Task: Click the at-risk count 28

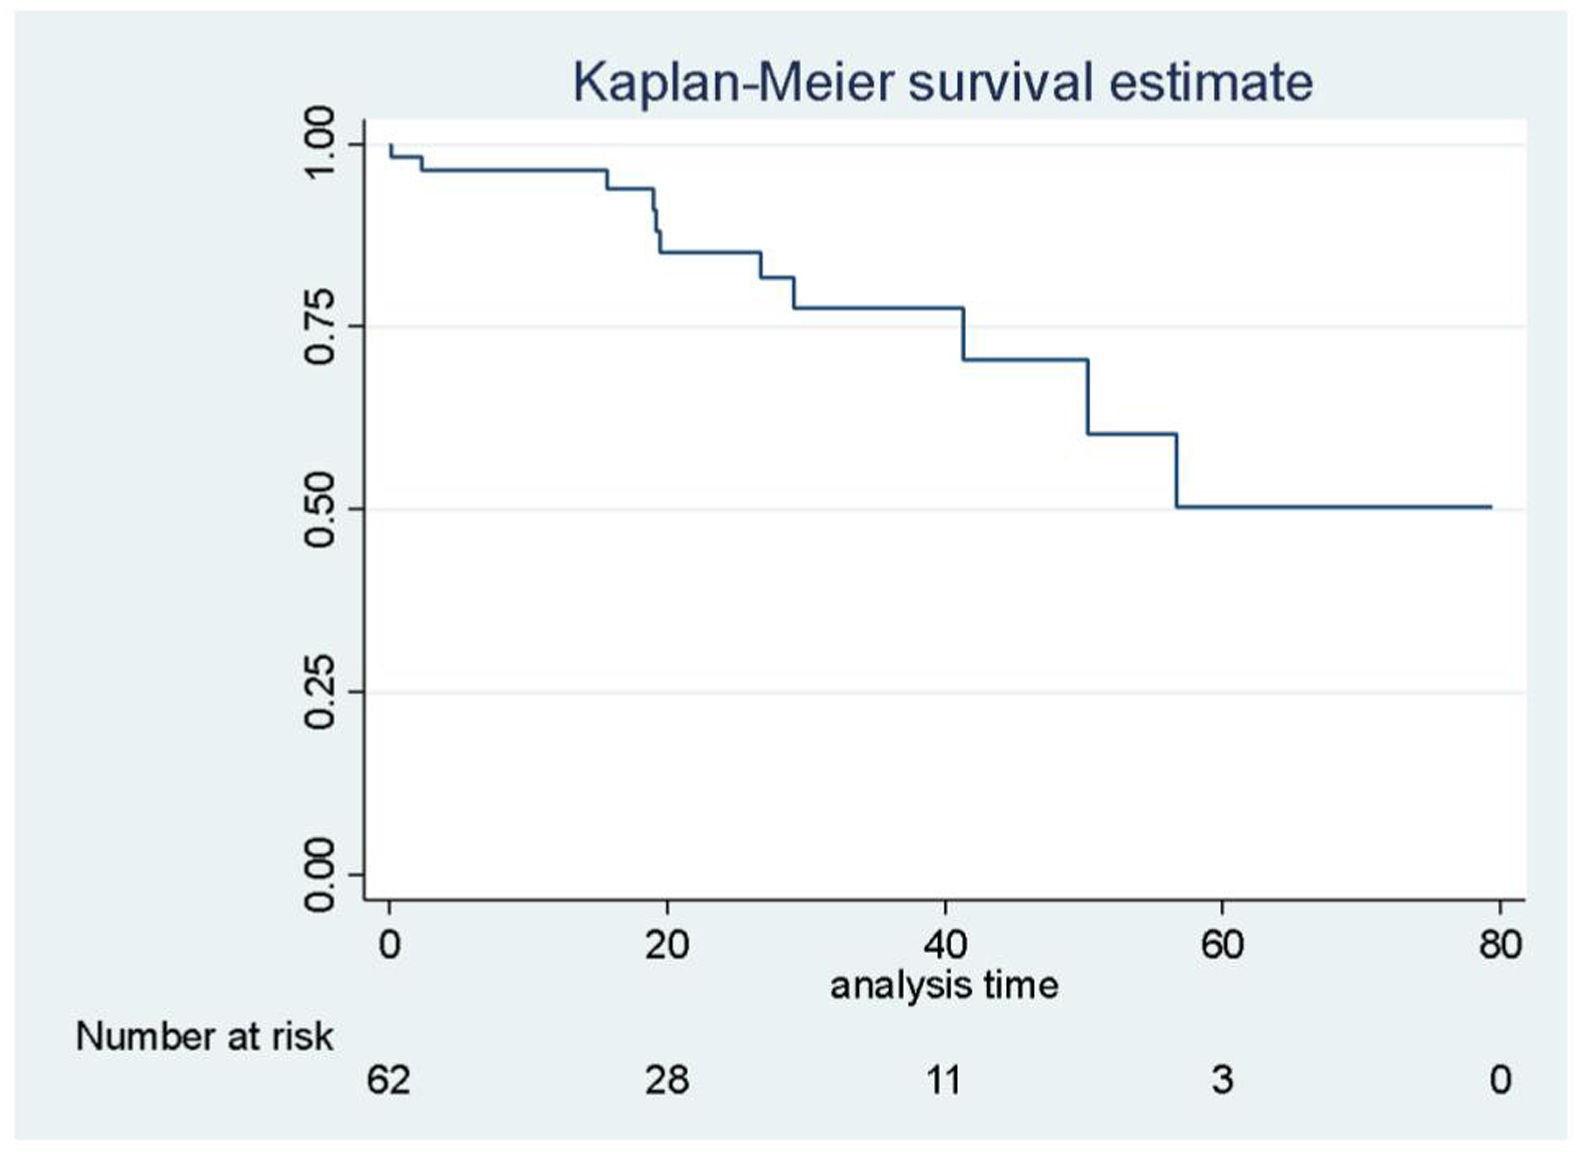Action: (x=667, y=1080)
